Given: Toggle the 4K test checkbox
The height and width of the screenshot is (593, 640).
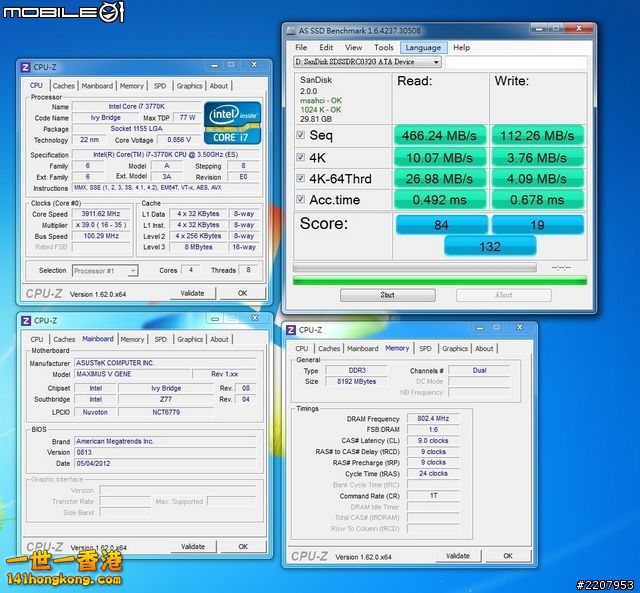Looking at the screenshot, I should click(x=301, y=157).
